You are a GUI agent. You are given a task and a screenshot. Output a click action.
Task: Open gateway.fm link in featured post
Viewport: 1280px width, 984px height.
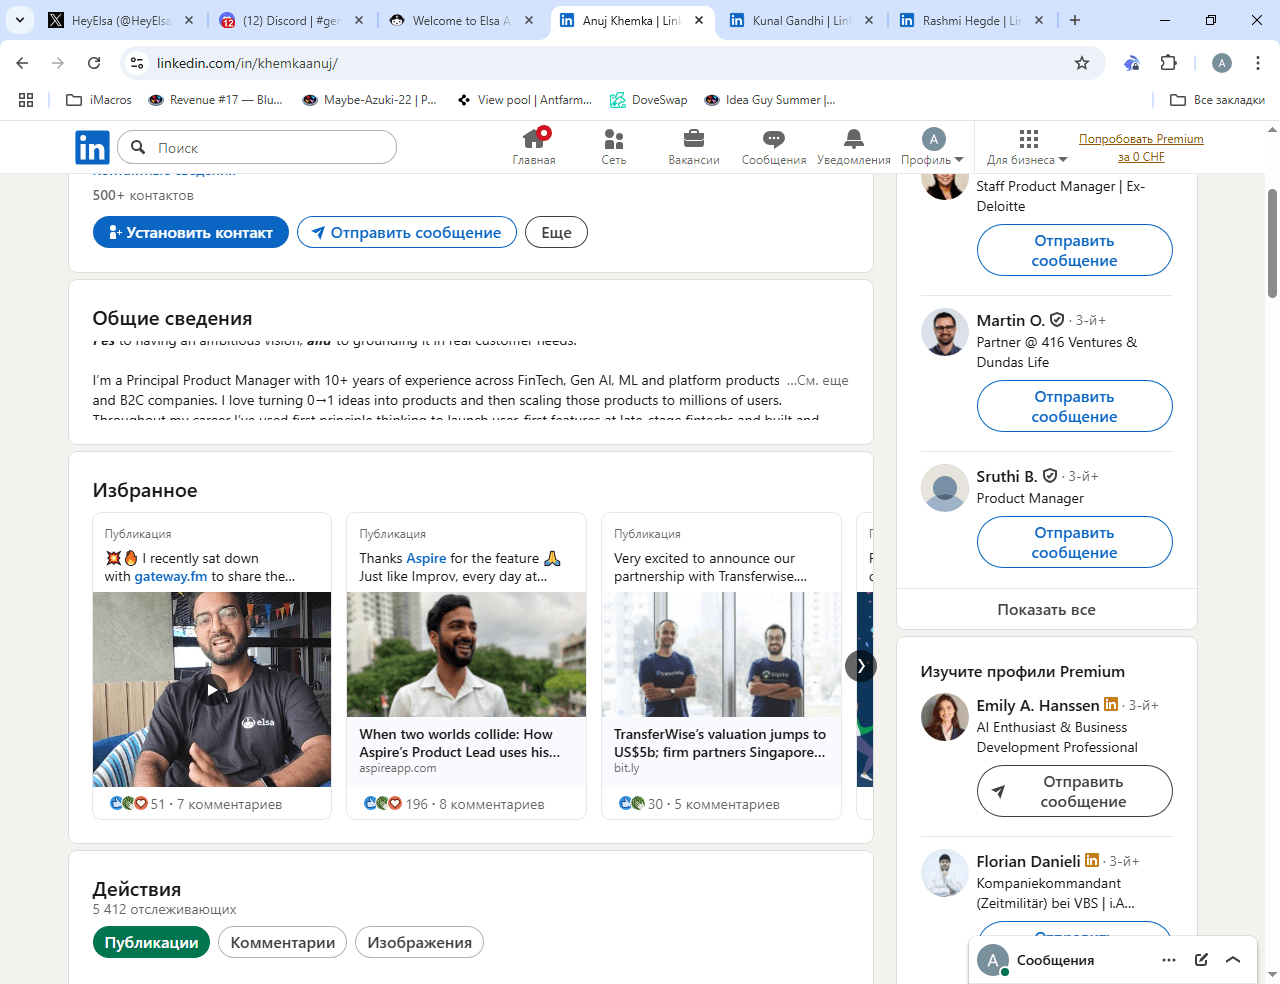click(171, 576)
